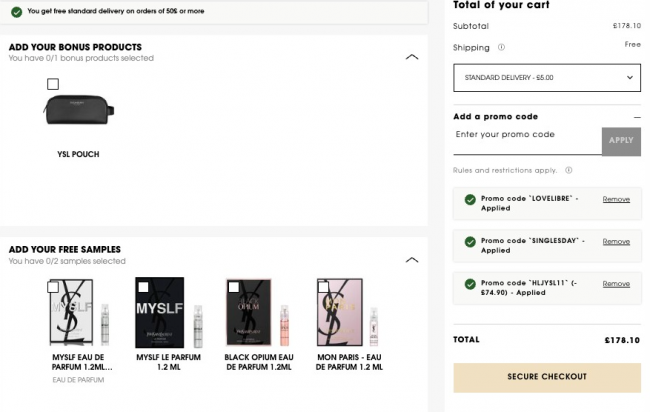Viewport: 650px width, 412px height.
Task: Check the Mon Paris sample checkbox
Action: click(x=323, y=287)
